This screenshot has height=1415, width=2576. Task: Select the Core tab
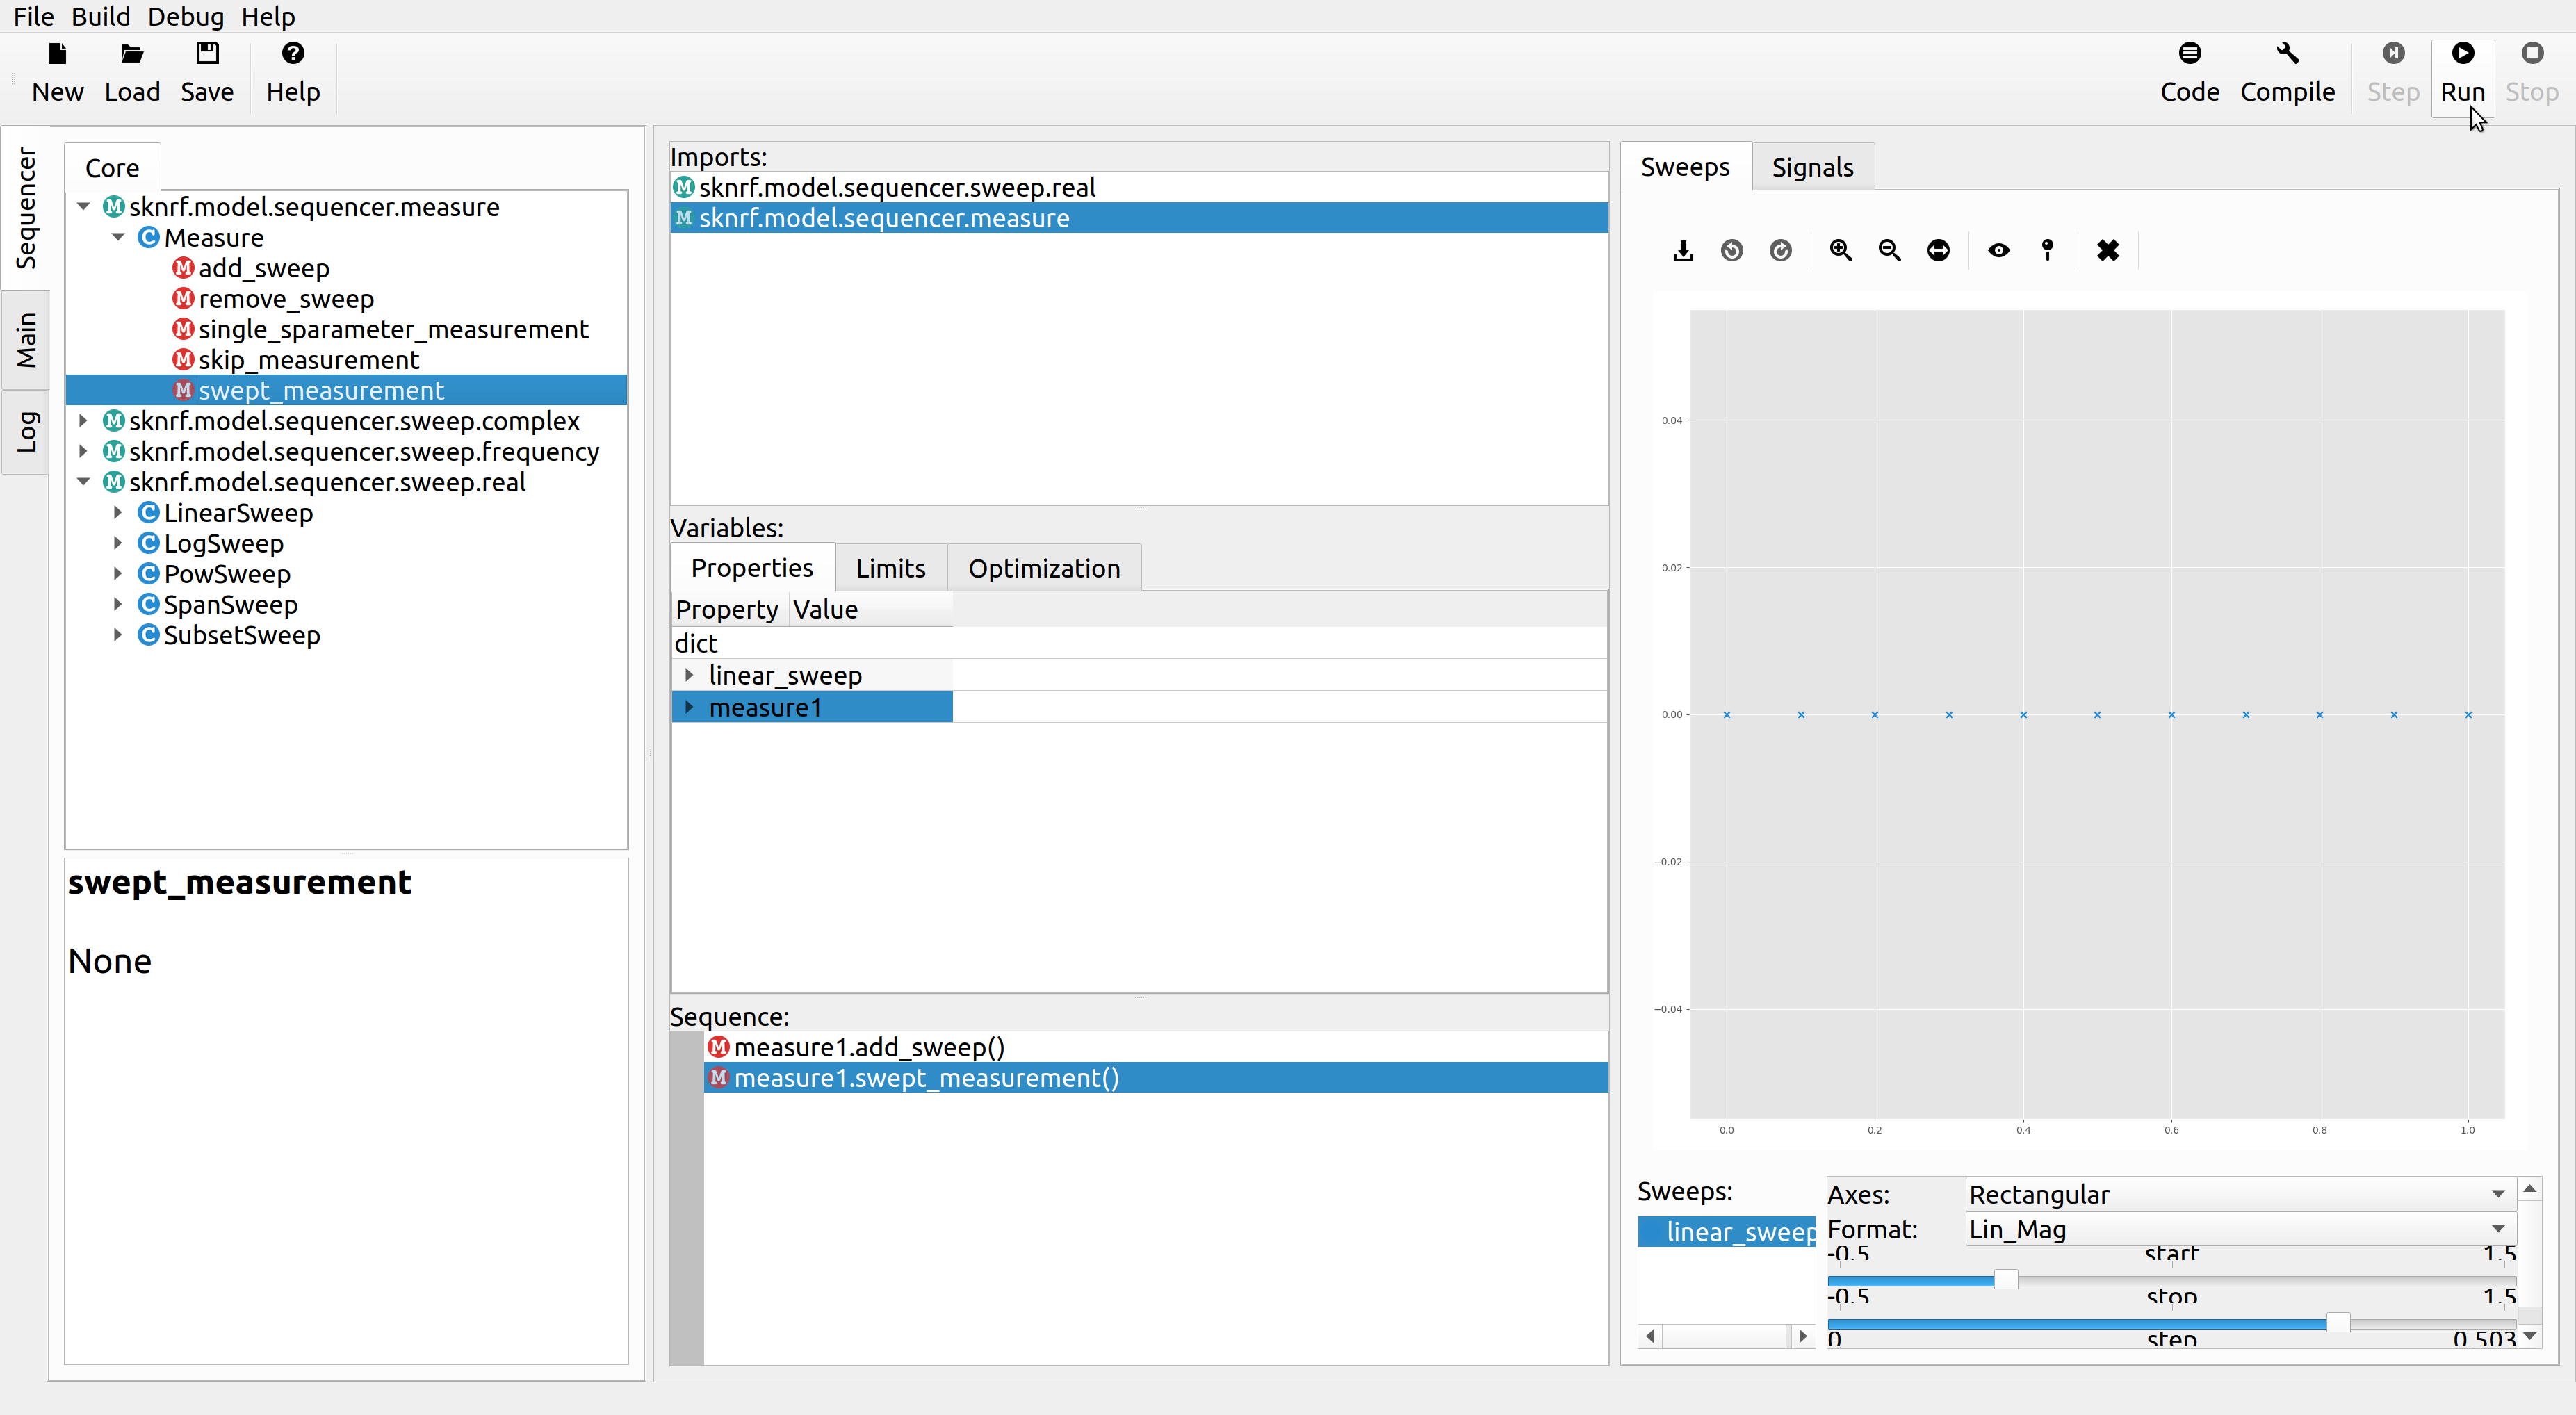112,168
